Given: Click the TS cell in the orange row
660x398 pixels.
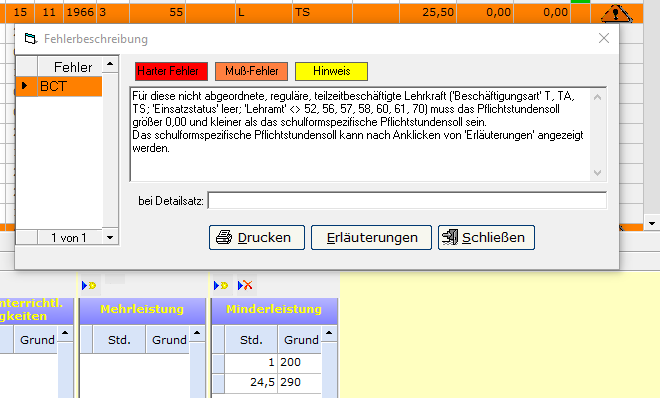Looking at the screenshot, I should tap(322, 13).
